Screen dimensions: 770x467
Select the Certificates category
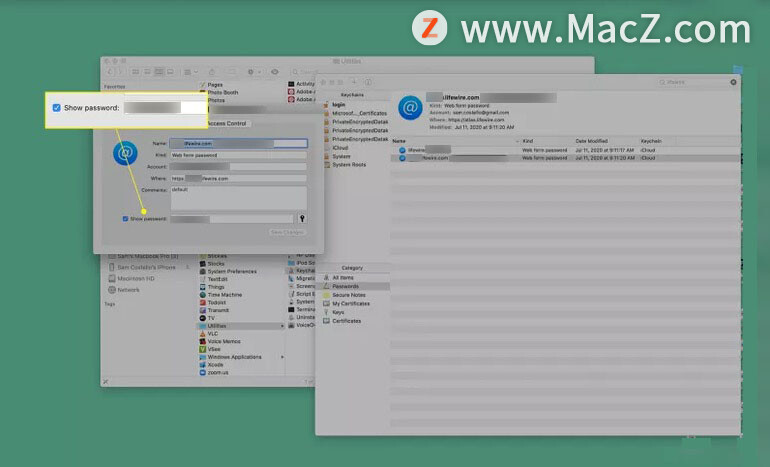[x=346, y=321]
